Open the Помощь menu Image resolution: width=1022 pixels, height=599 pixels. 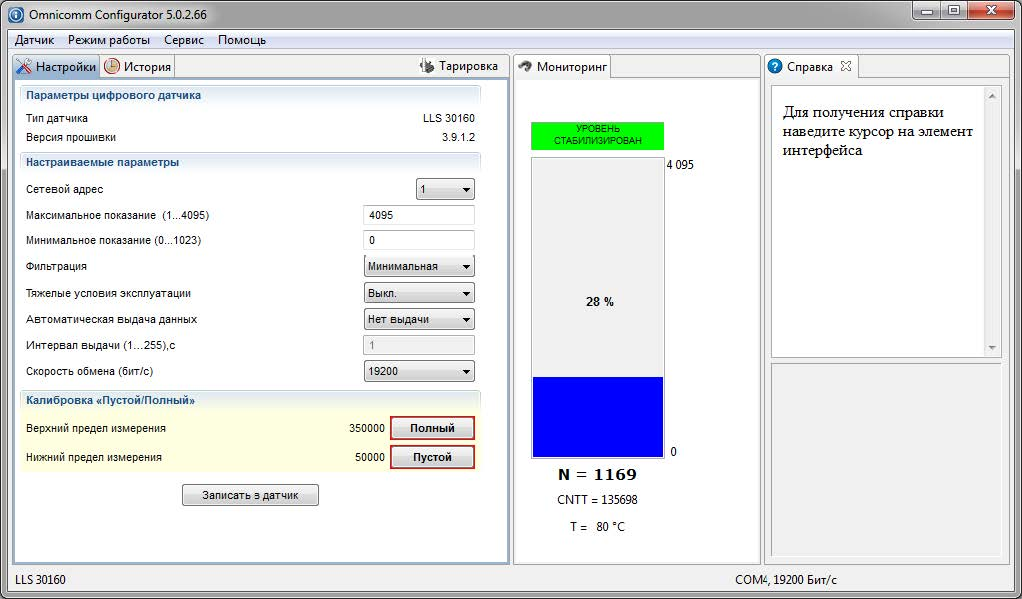pyautogui.click(x=242, y=40)
